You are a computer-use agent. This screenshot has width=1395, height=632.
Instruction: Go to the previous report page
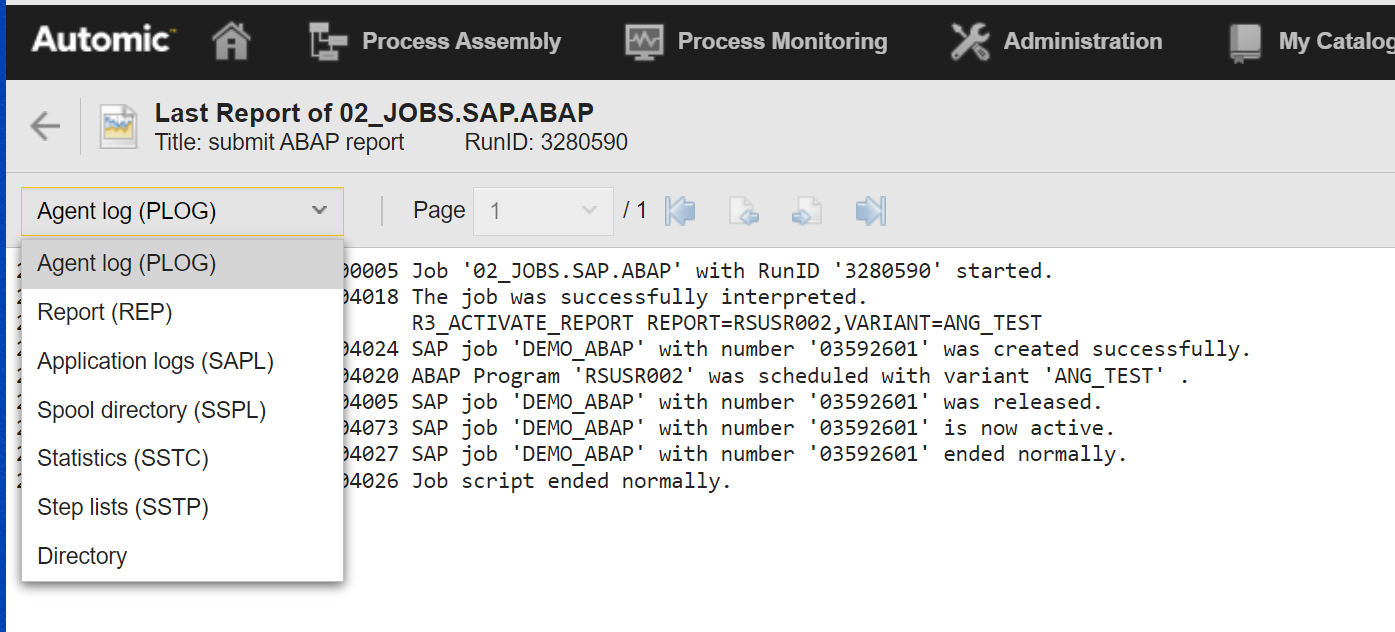click(743, 211)
